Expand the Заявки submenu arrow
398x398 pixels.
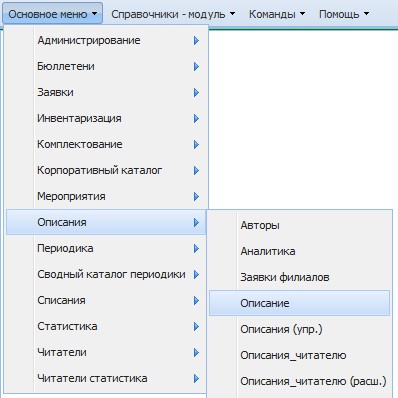click(196, 93)
